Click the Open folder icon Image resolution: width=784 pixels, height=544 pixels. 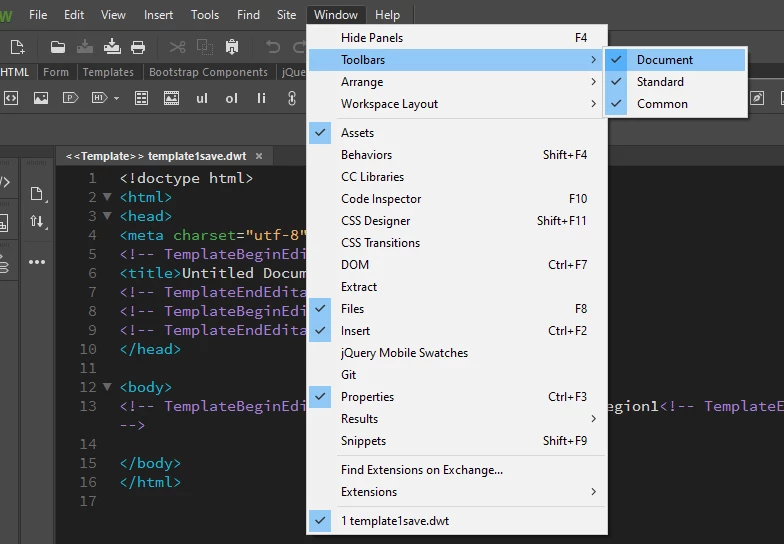[x=58, y=47]
